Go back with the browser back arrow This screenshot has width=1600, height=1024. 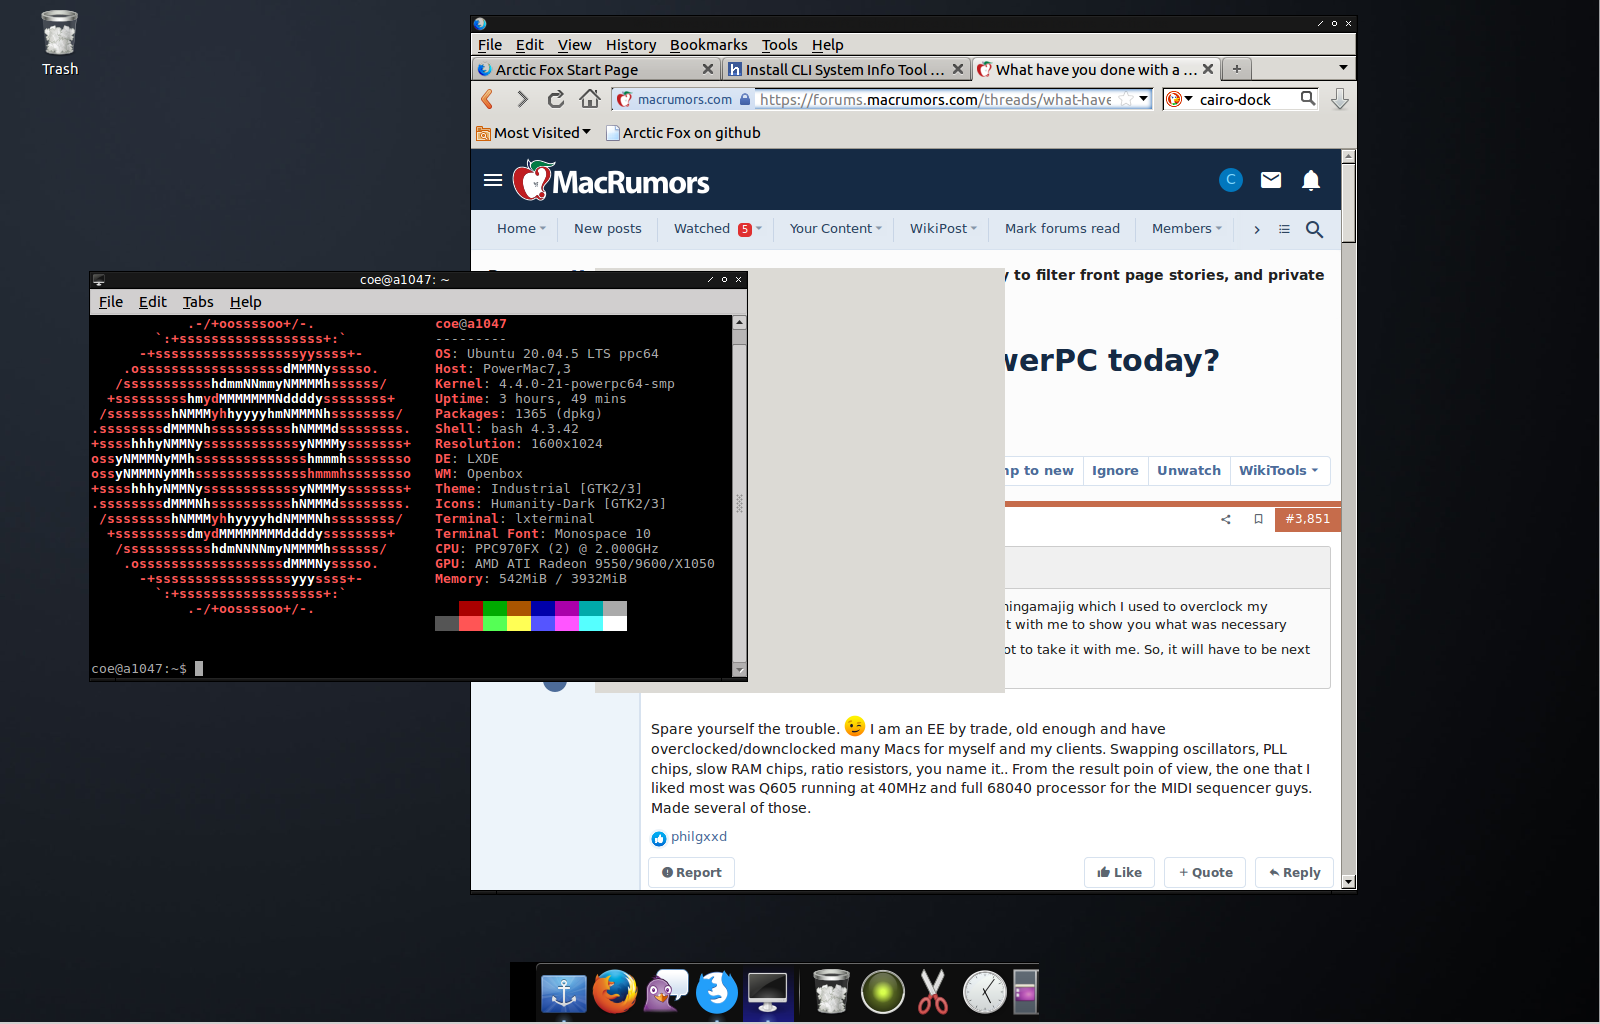click(488, 99)
